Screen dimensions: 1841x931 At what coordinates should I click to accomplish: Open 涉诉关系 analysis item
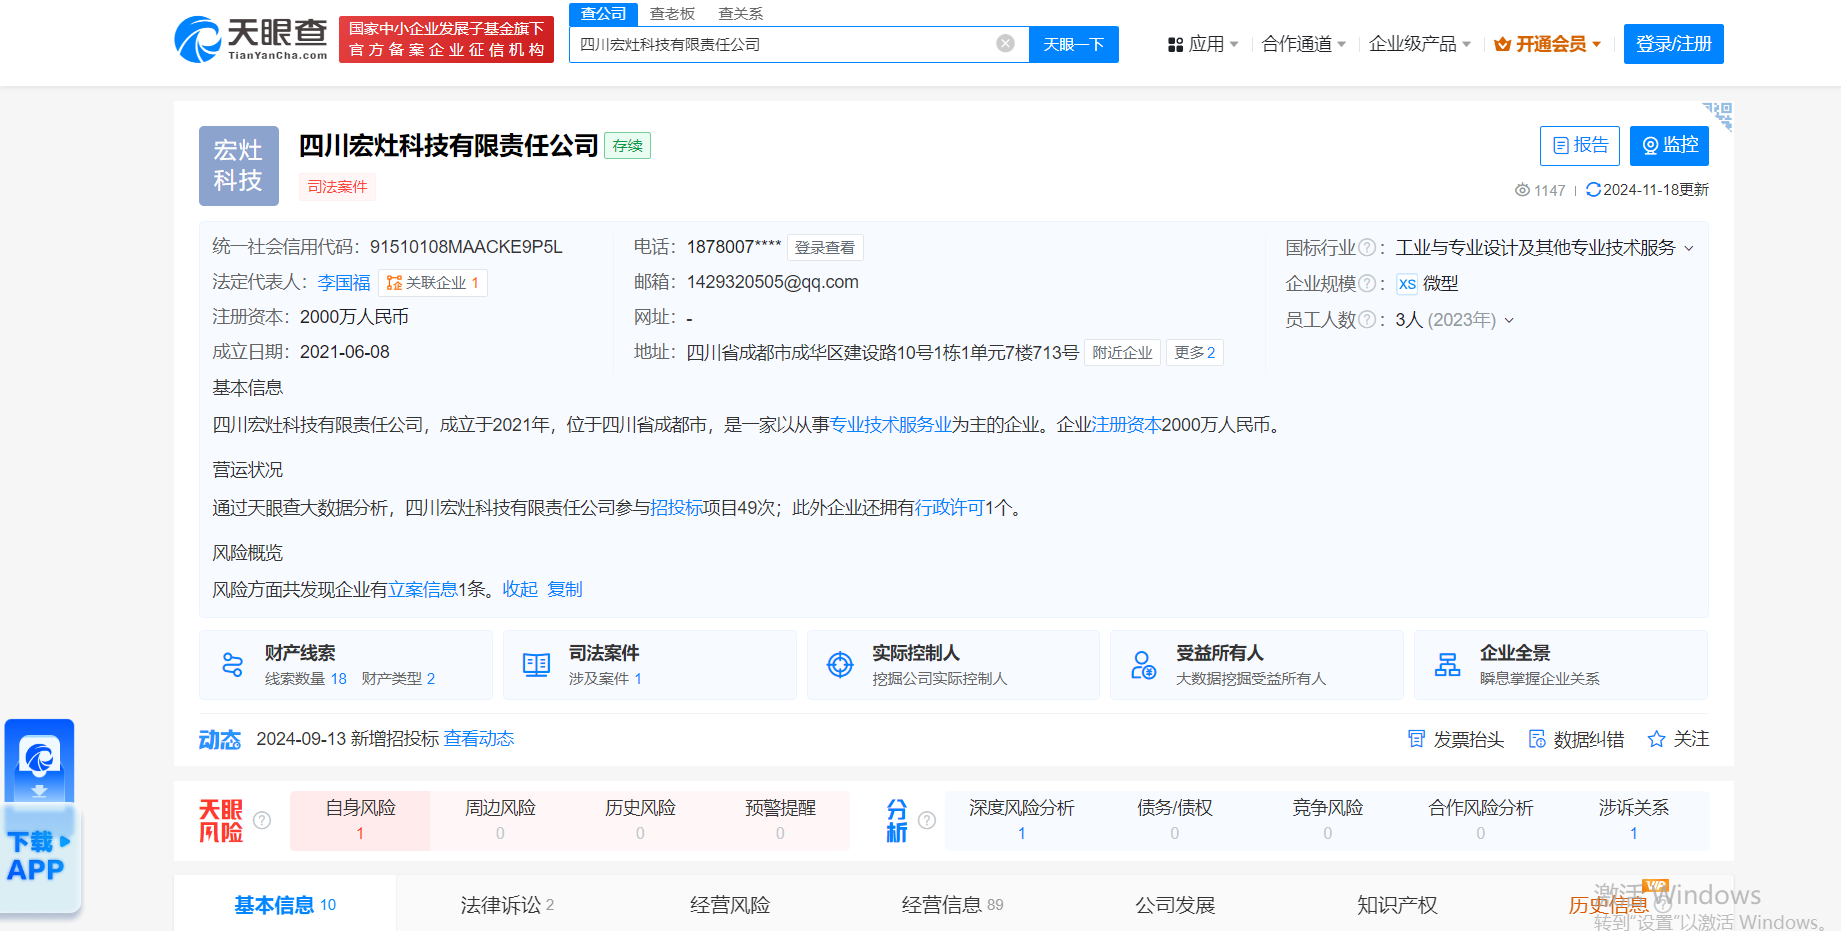pyautogui.click(x=1634, y=820)
